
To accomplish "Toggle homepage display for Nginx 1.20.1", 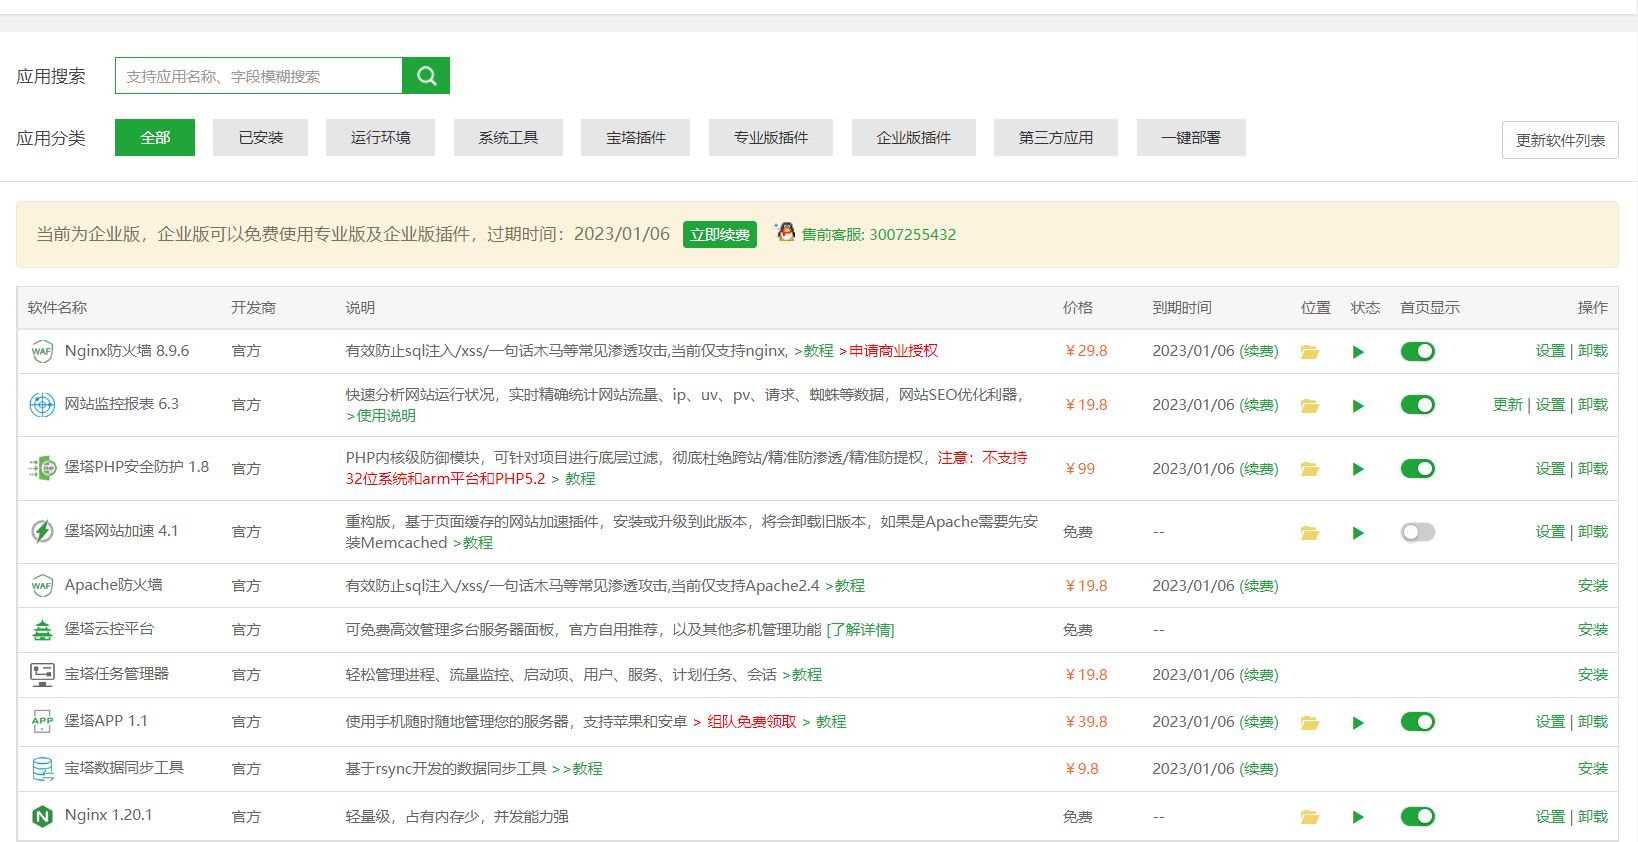I will 1417,817.
